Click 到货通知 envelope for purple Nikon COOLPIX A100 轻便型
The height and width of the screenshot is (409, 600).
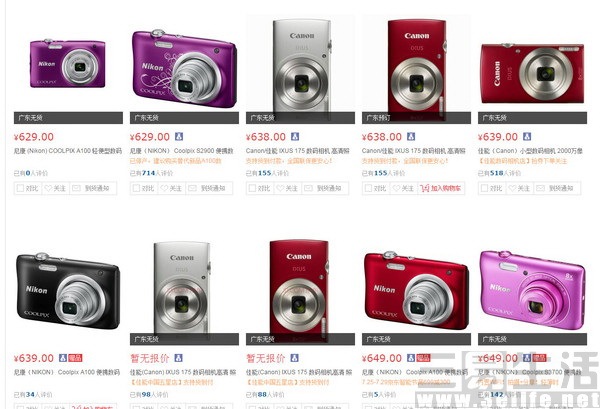(93, 188)
